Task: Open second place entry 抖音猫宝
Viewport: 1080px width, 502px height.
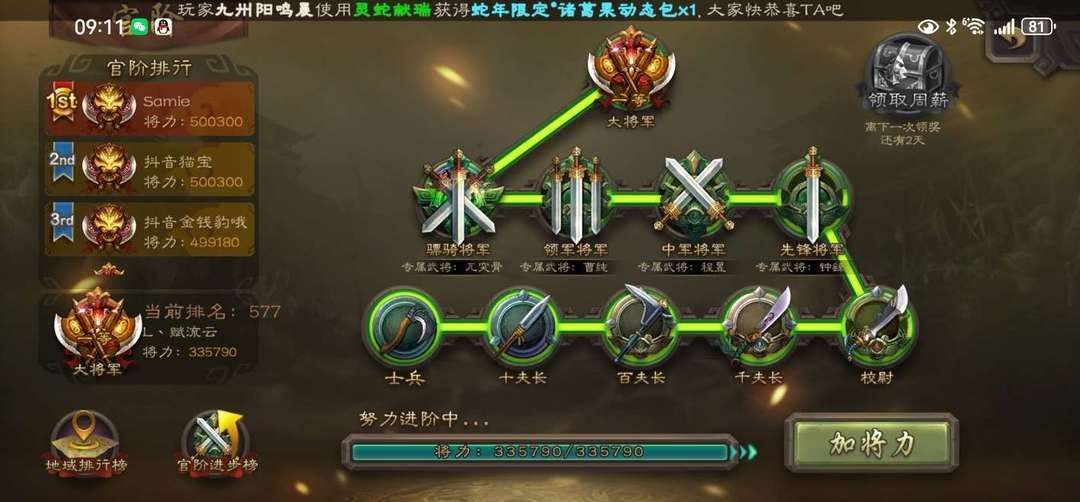Action: coord(149,169)
